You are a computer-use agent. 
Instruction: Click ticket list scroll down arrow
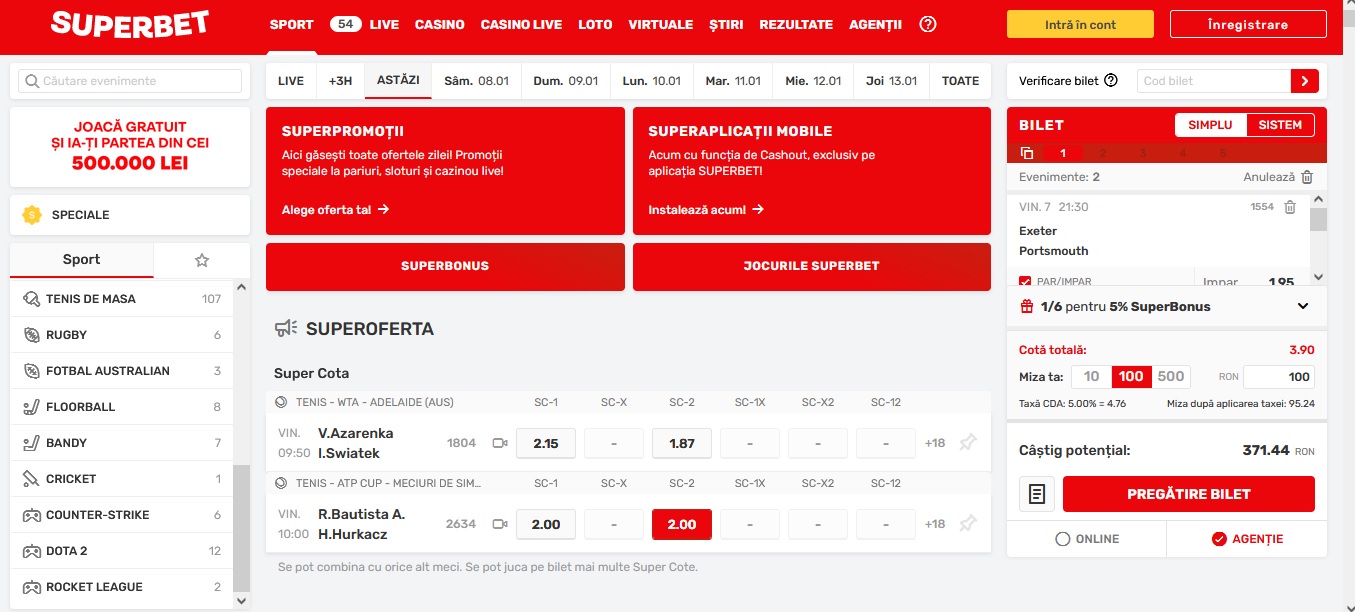pyautogui.click(x=1318, y=277)
